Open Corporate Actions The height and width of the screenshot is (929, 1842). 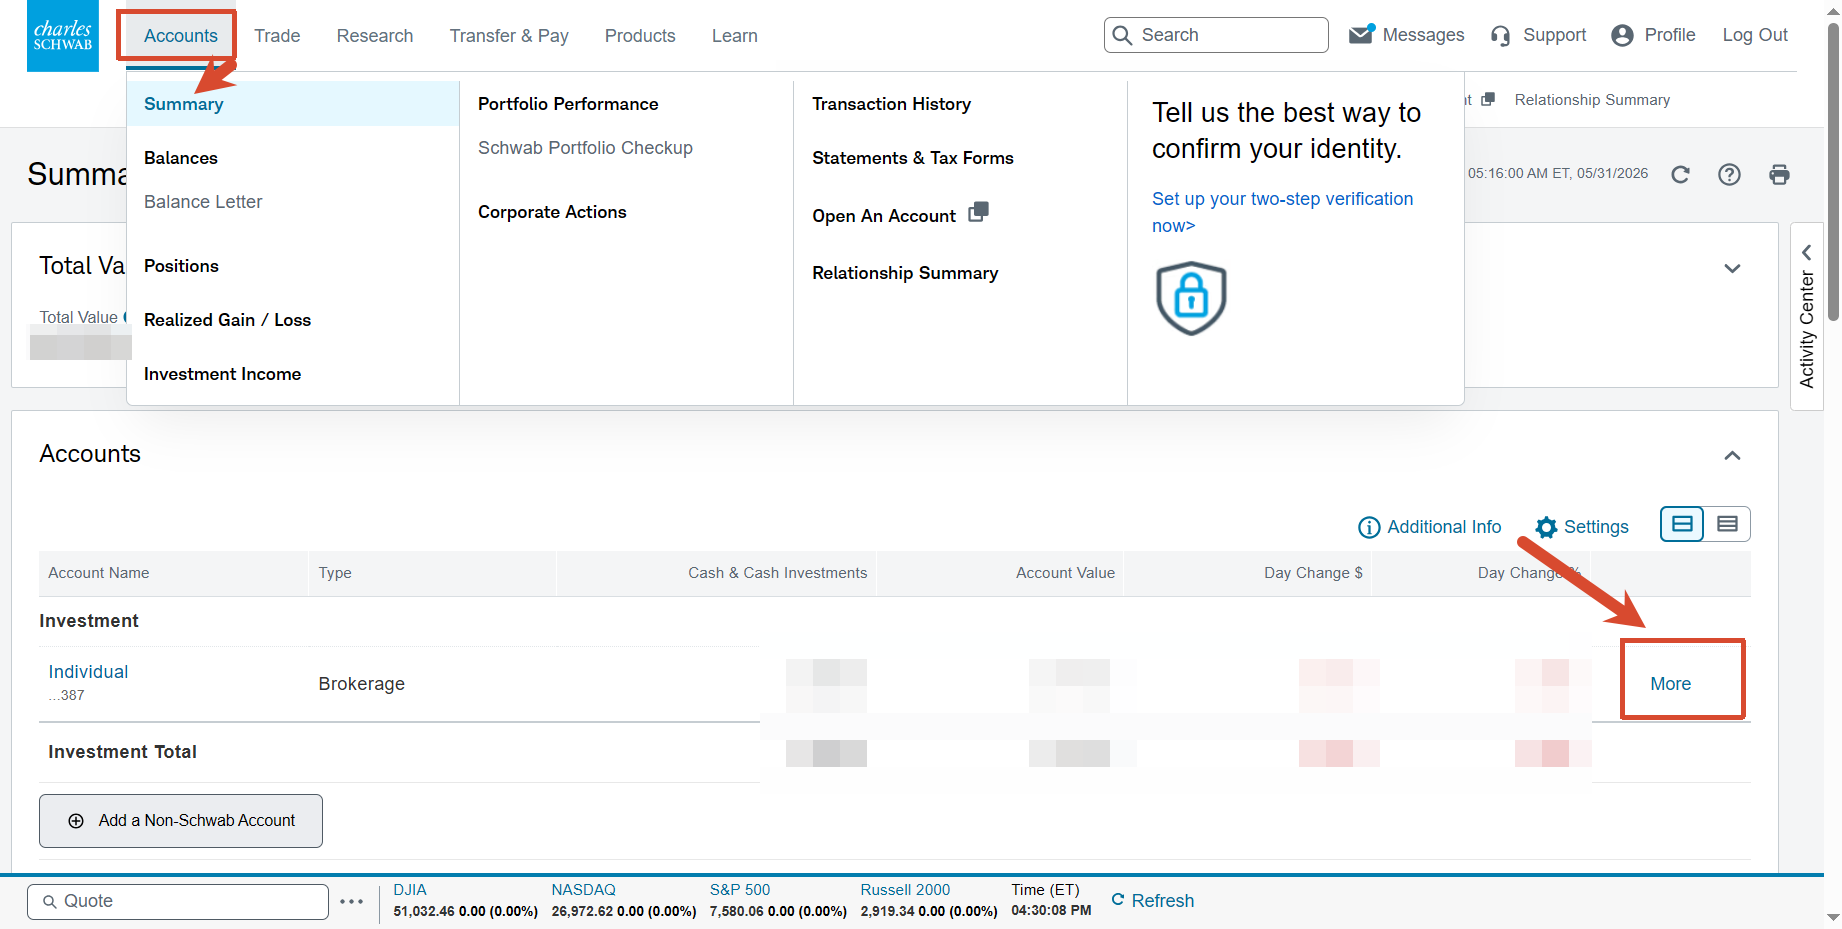click(x=552, y=212)
